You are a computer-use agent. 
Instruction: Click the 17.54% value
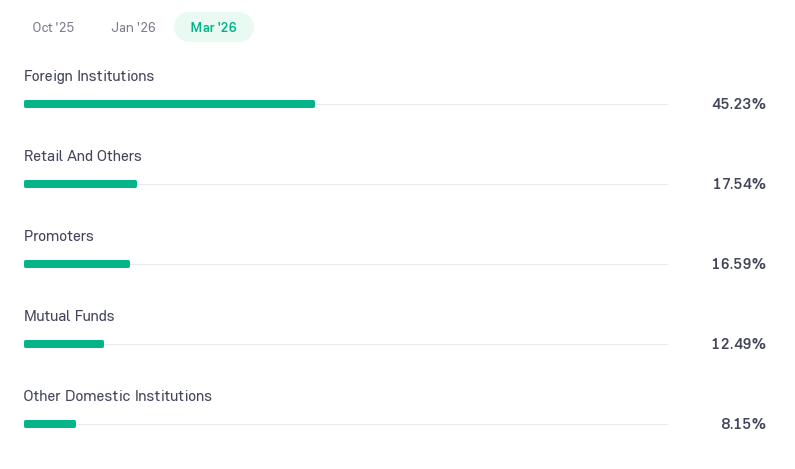(739, 184)
